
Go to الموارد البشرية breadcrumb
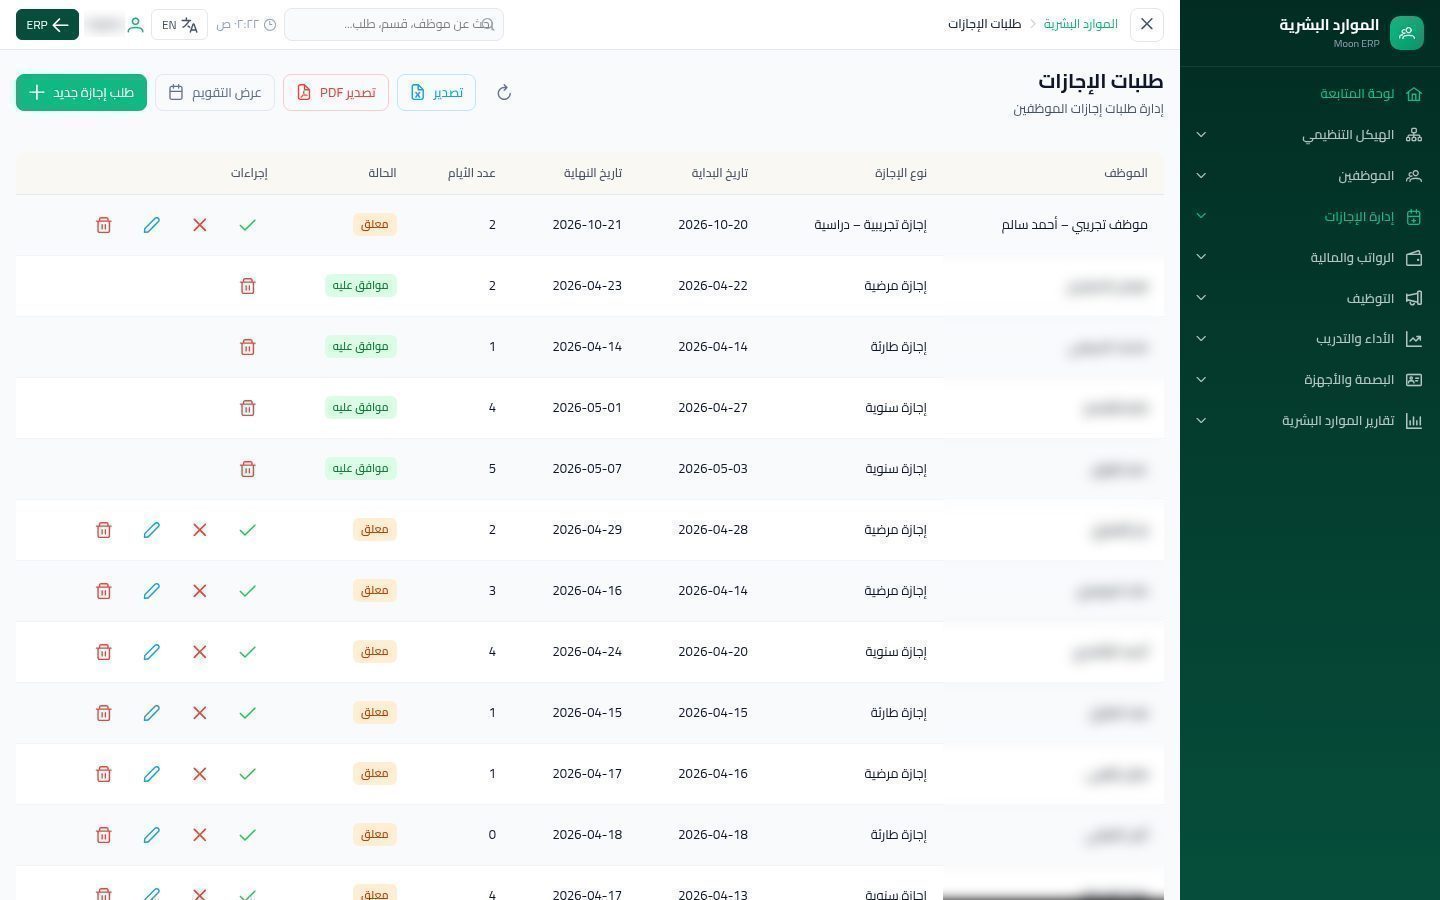click(1081, 24)
